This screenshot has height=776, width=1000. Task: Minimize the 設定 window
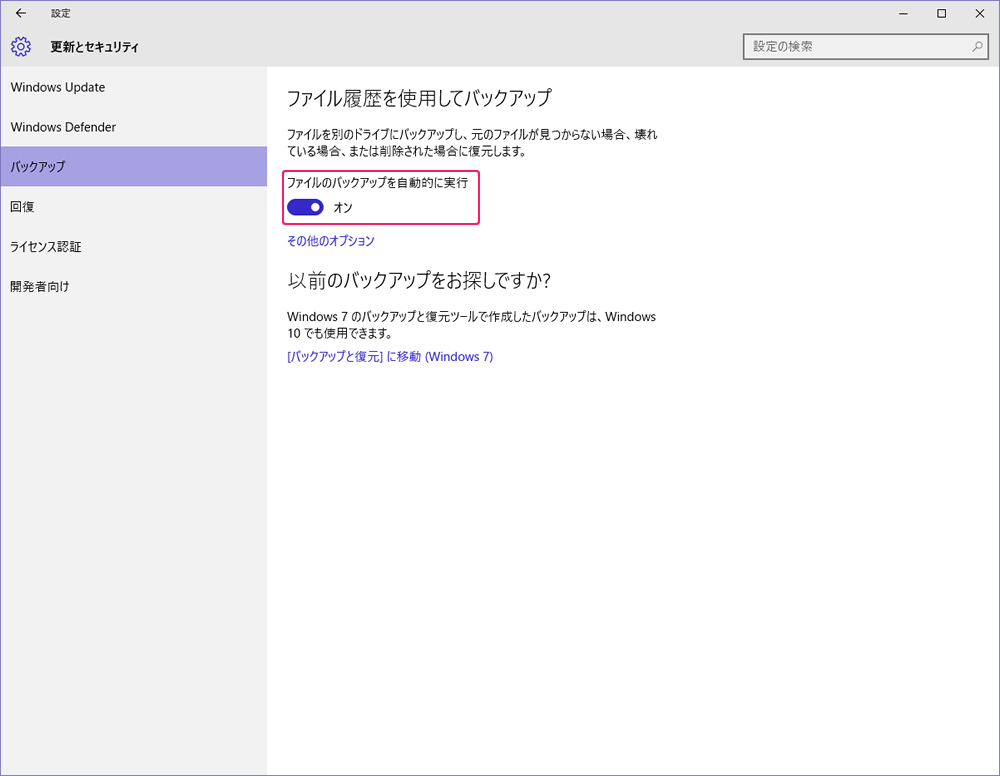[903, 13]
